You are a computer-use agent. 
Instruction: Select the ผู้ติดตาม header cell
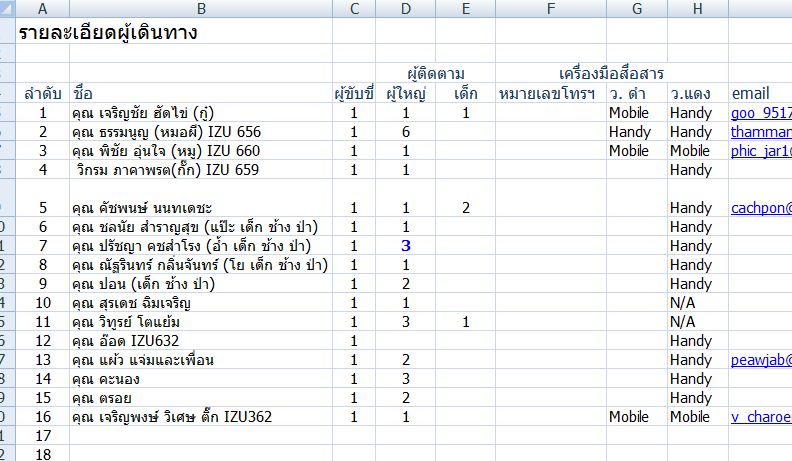click(436, 74)
